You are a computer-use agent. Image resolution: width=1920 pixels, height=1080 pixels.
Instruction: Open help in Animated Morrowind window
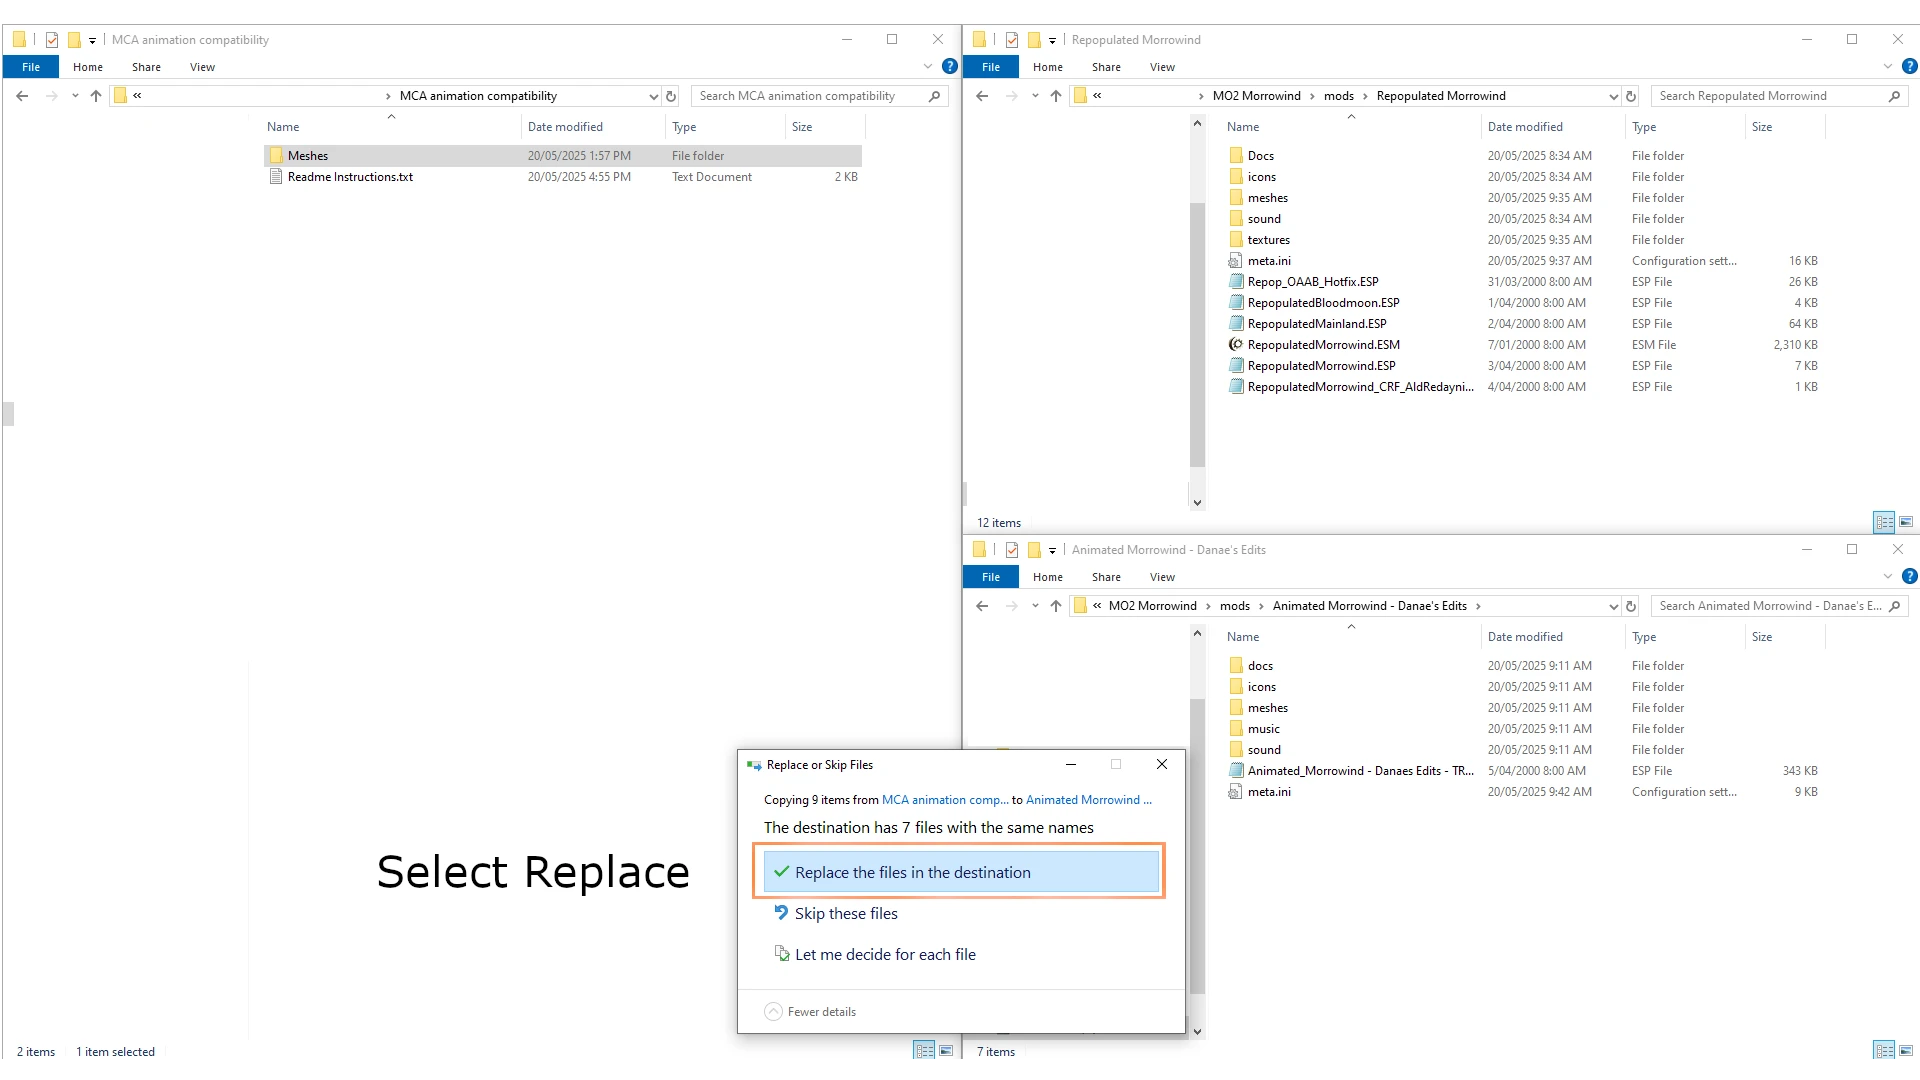point(1910,577)
